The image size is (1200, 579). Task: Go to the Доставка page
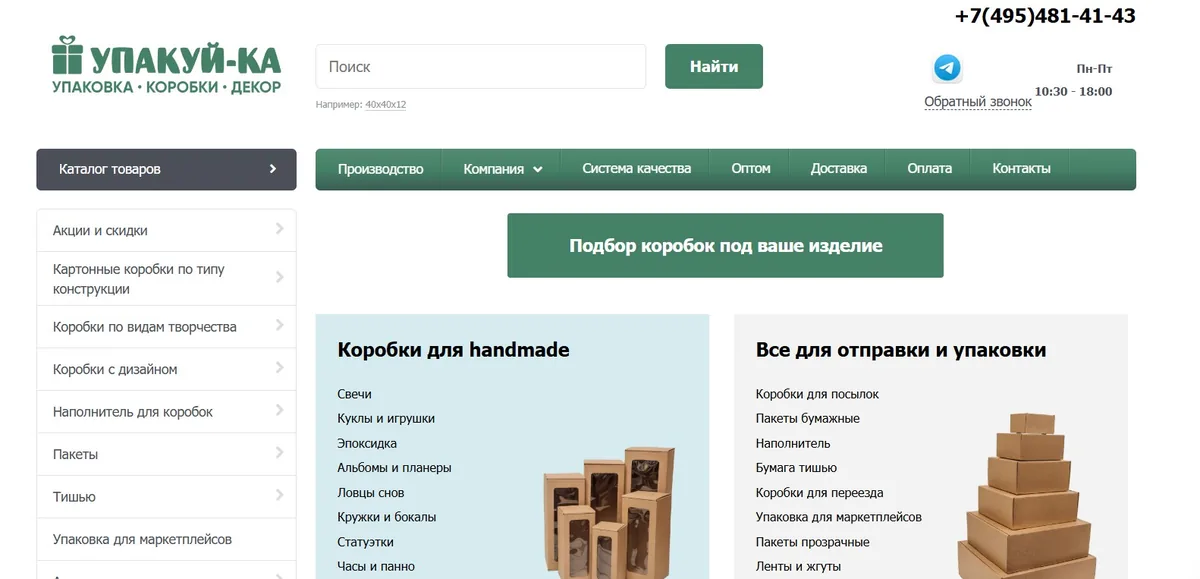[839, 169]
